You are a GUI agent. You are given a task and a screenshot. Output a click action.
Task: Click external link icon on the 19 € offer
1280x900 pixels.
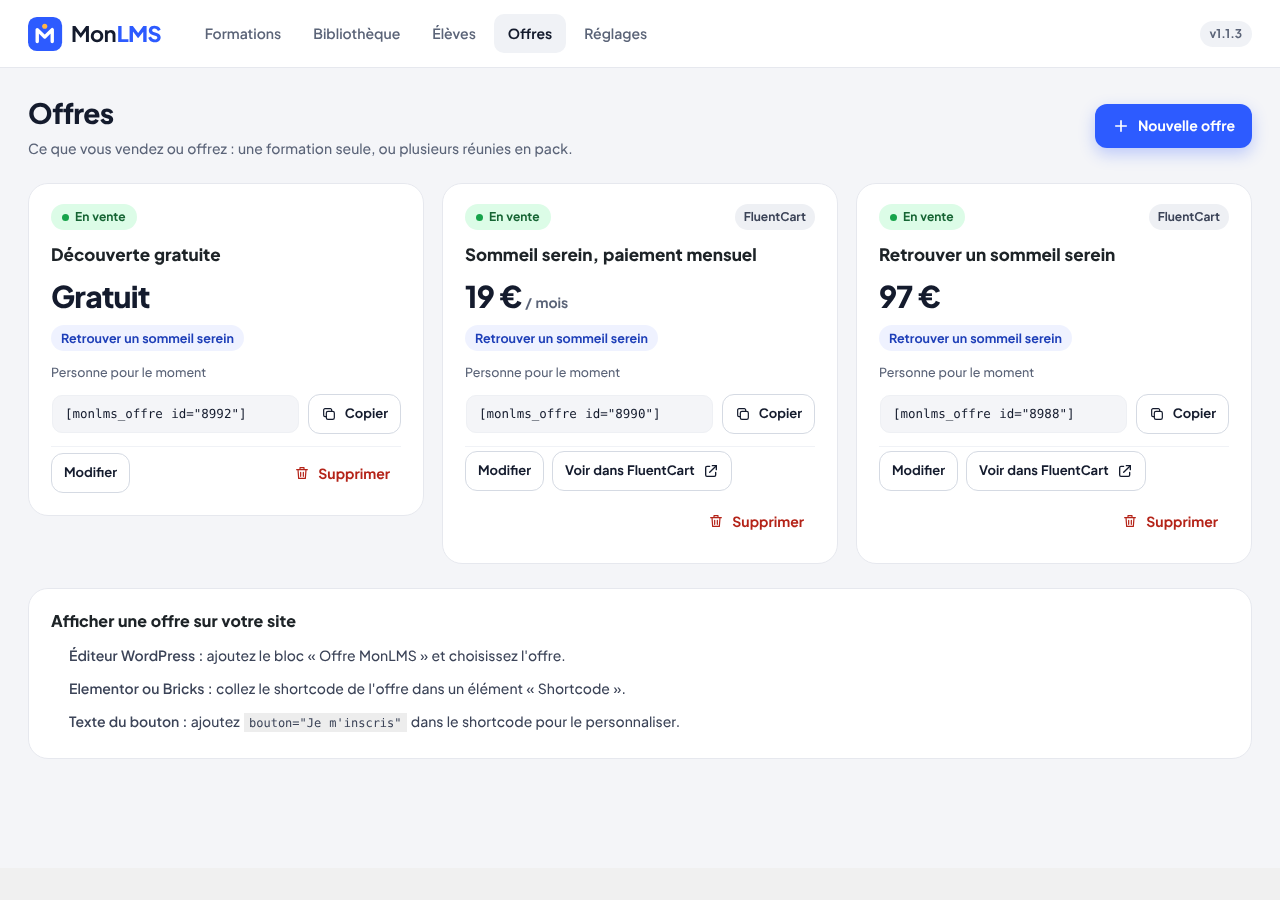pyautogui.click(x=711, y=471)
